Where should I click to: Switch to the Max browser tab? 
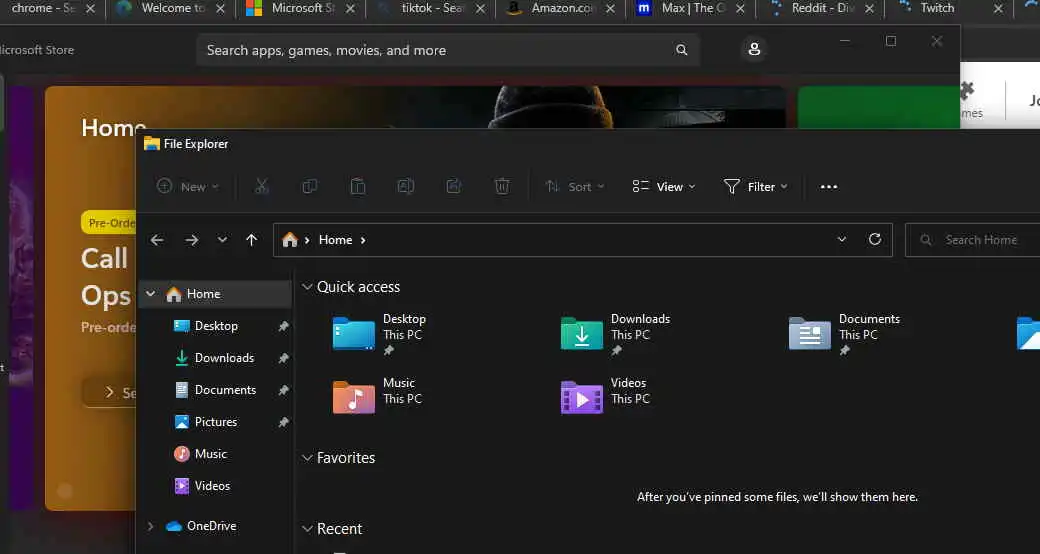pyautogui.click(x=690, y=9)
